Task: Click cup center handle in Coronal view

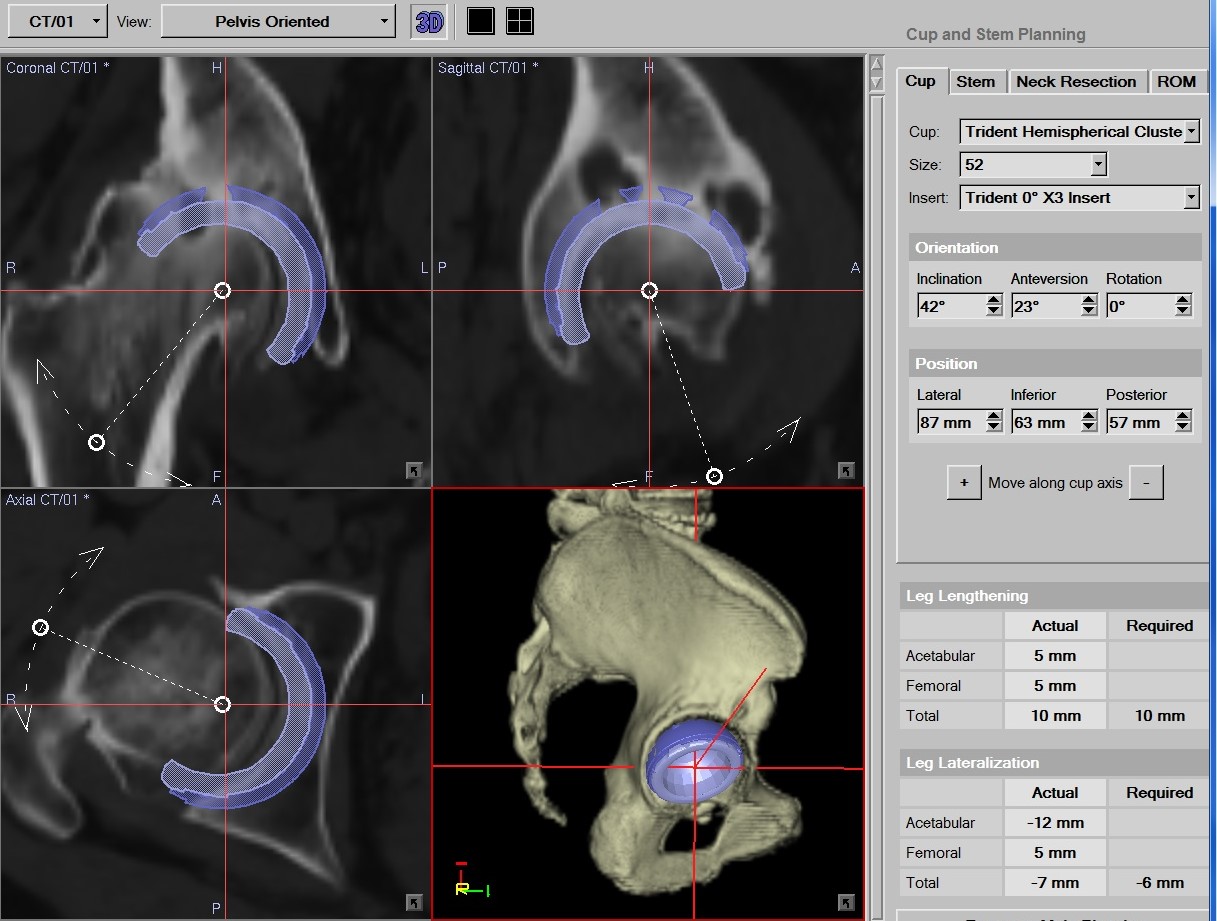Action: 223,291
